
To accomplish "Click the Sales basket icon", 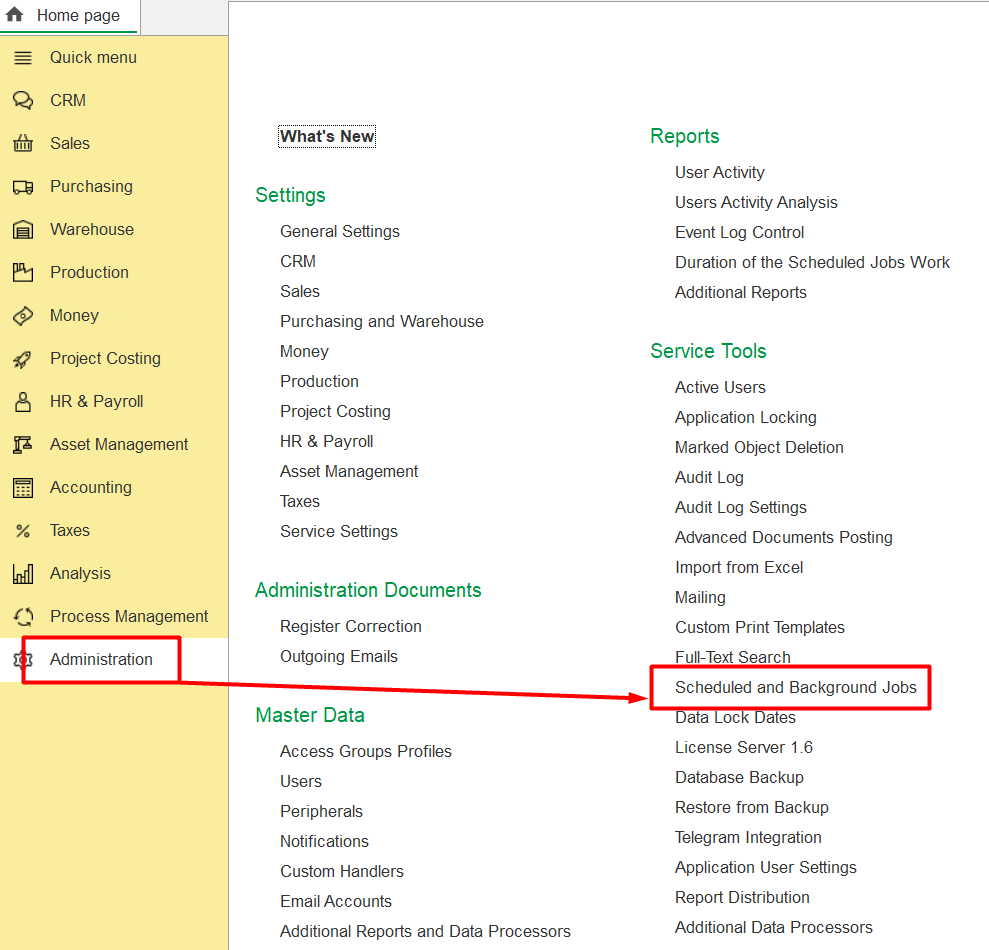I will 23,143.
